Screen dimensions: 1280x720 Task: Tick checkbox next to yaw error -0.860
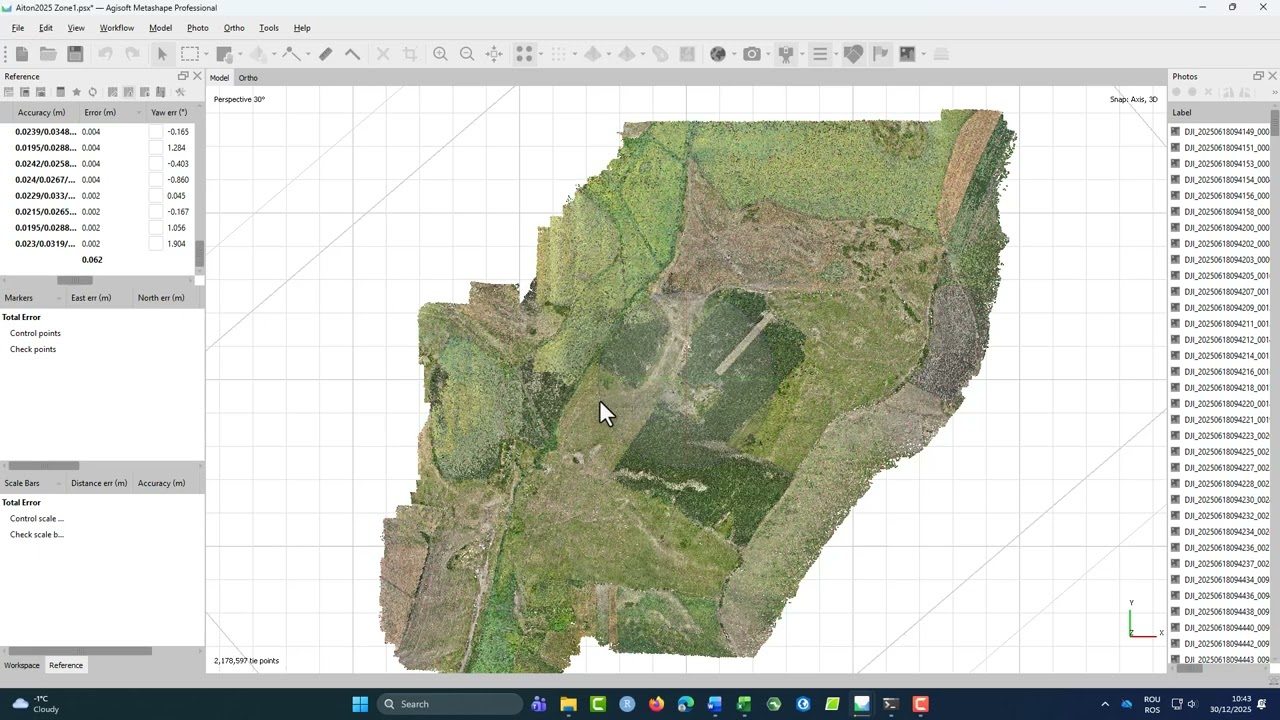tap(156, 180)
